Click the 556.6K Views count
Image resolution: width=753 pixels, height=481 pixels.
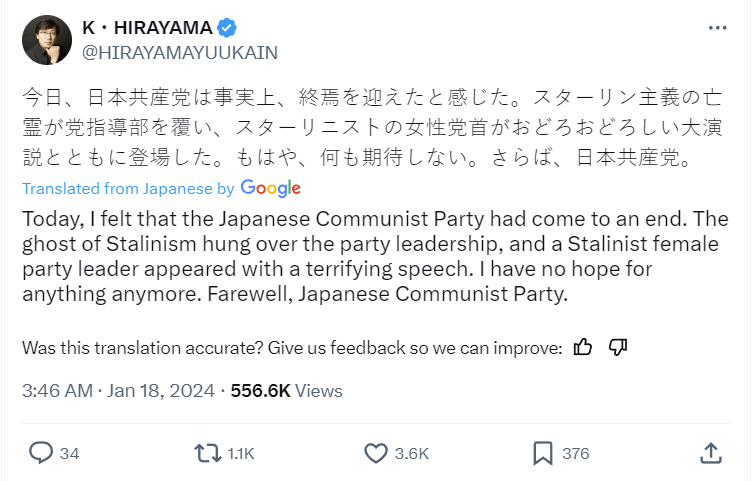(x=286, y=391)
